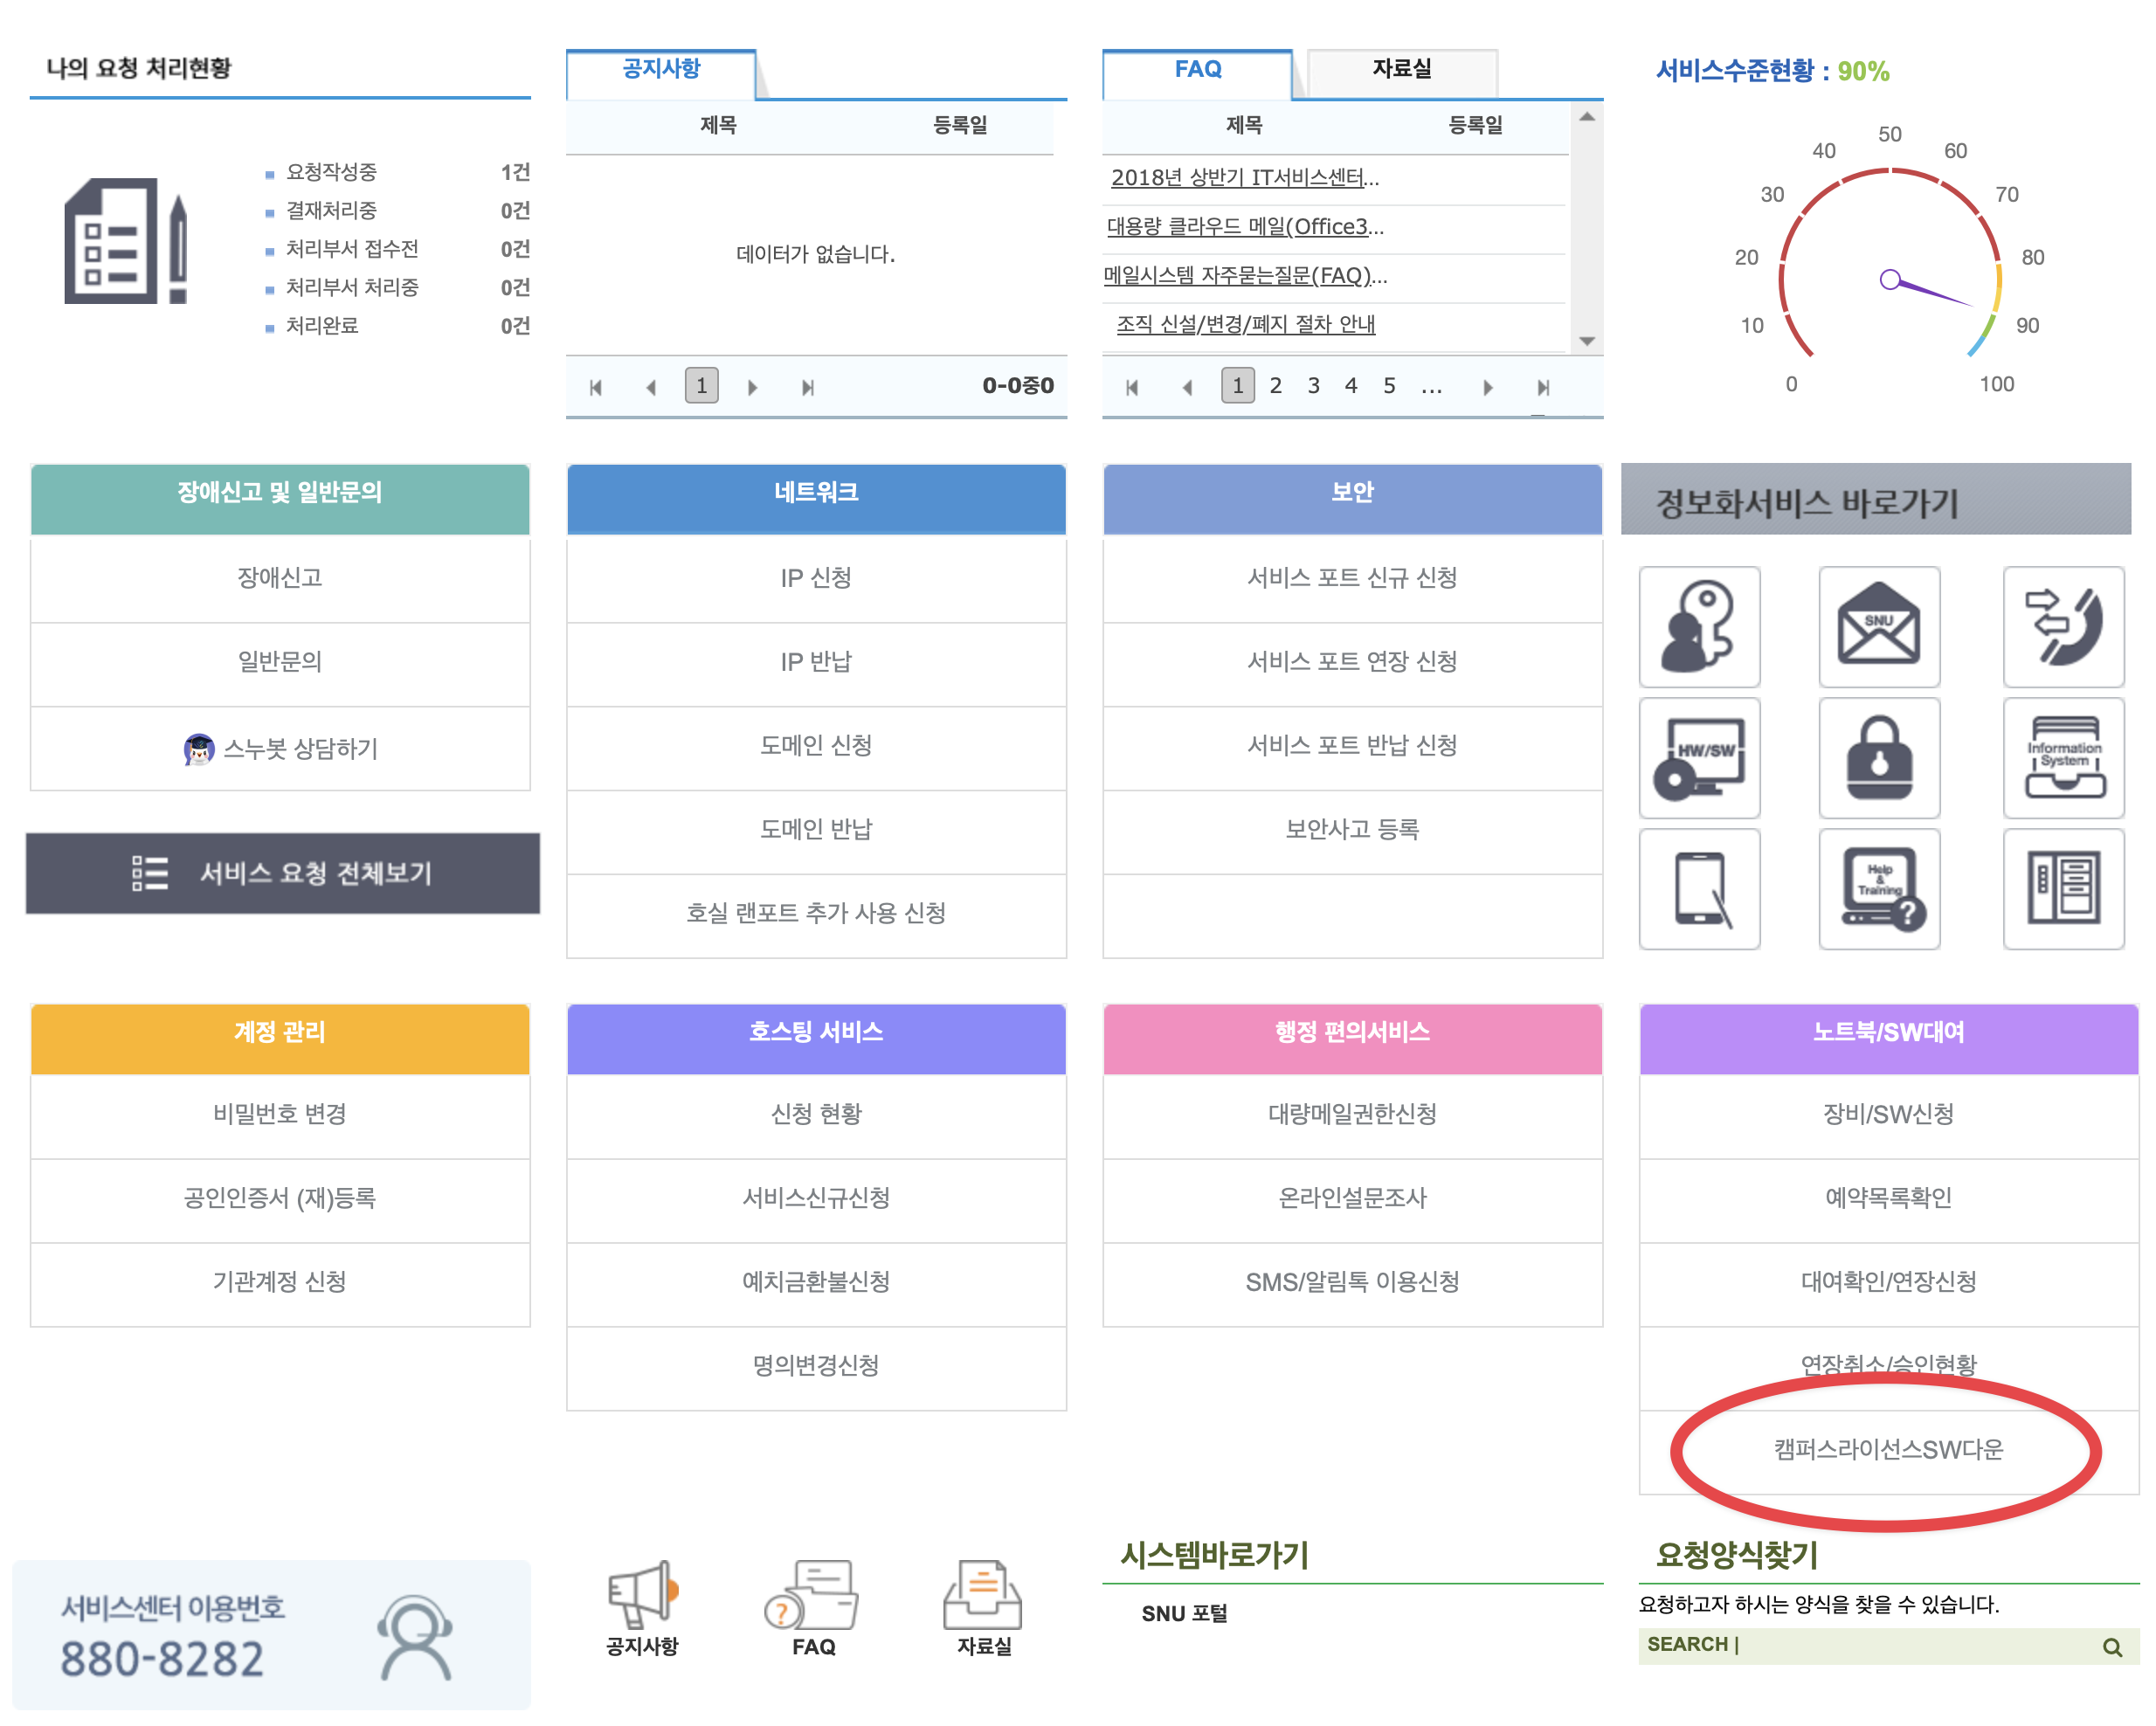
Task: Click 서비스 요청 전체보기 button
Action: coord(283,873)
